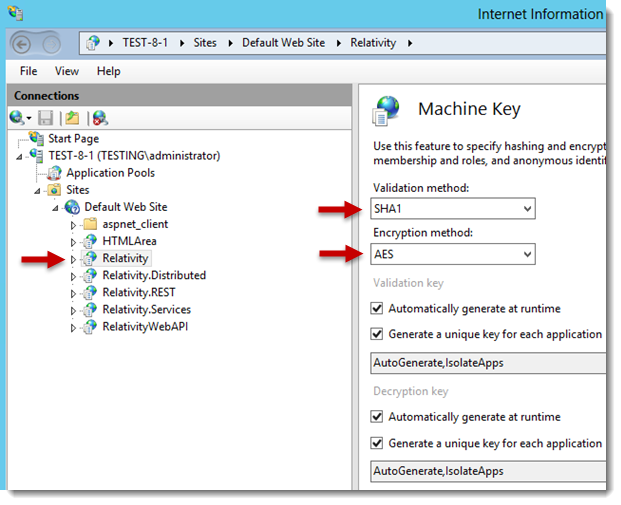Click the Default Web Site globe icon

click(x=72, y=207)
